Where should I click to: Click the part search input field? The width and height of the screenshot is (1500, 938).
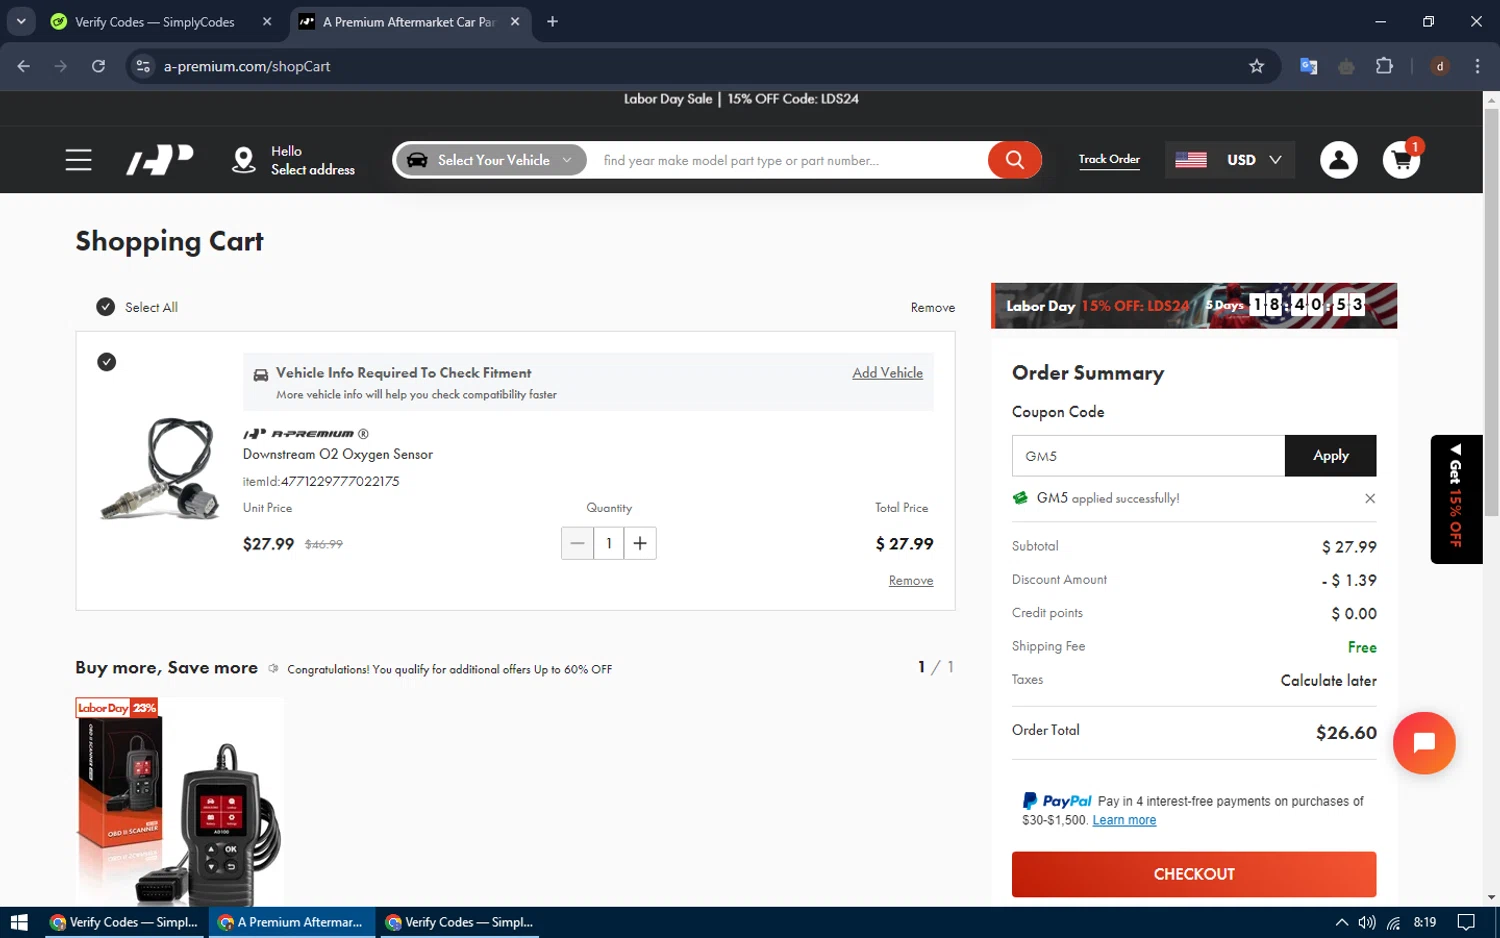click(790, 160)
